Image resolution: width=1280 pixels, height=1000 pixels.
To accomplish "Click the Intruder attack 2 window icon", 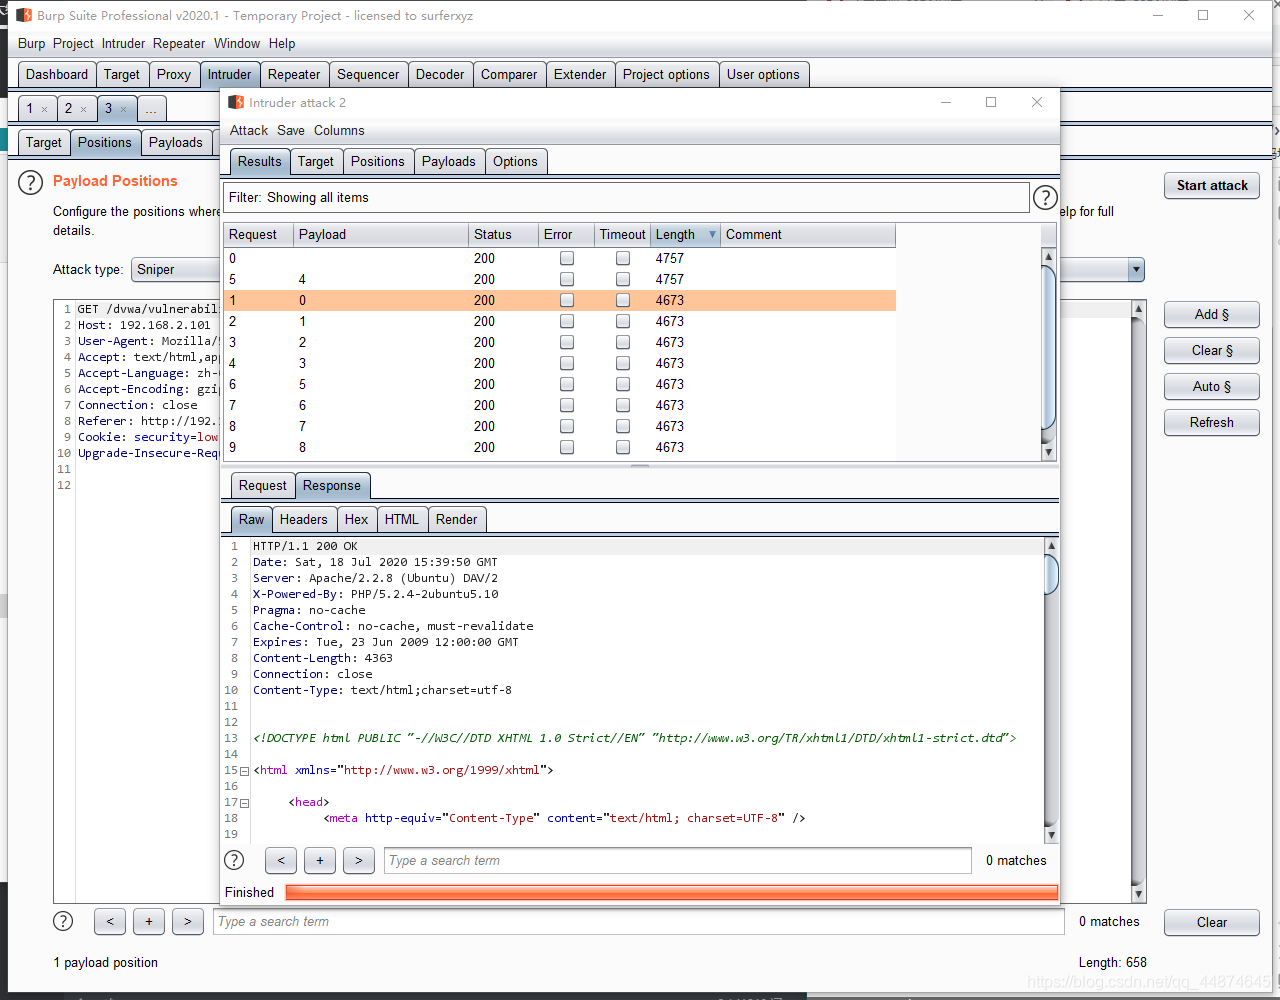I will (x=236, y=102).
